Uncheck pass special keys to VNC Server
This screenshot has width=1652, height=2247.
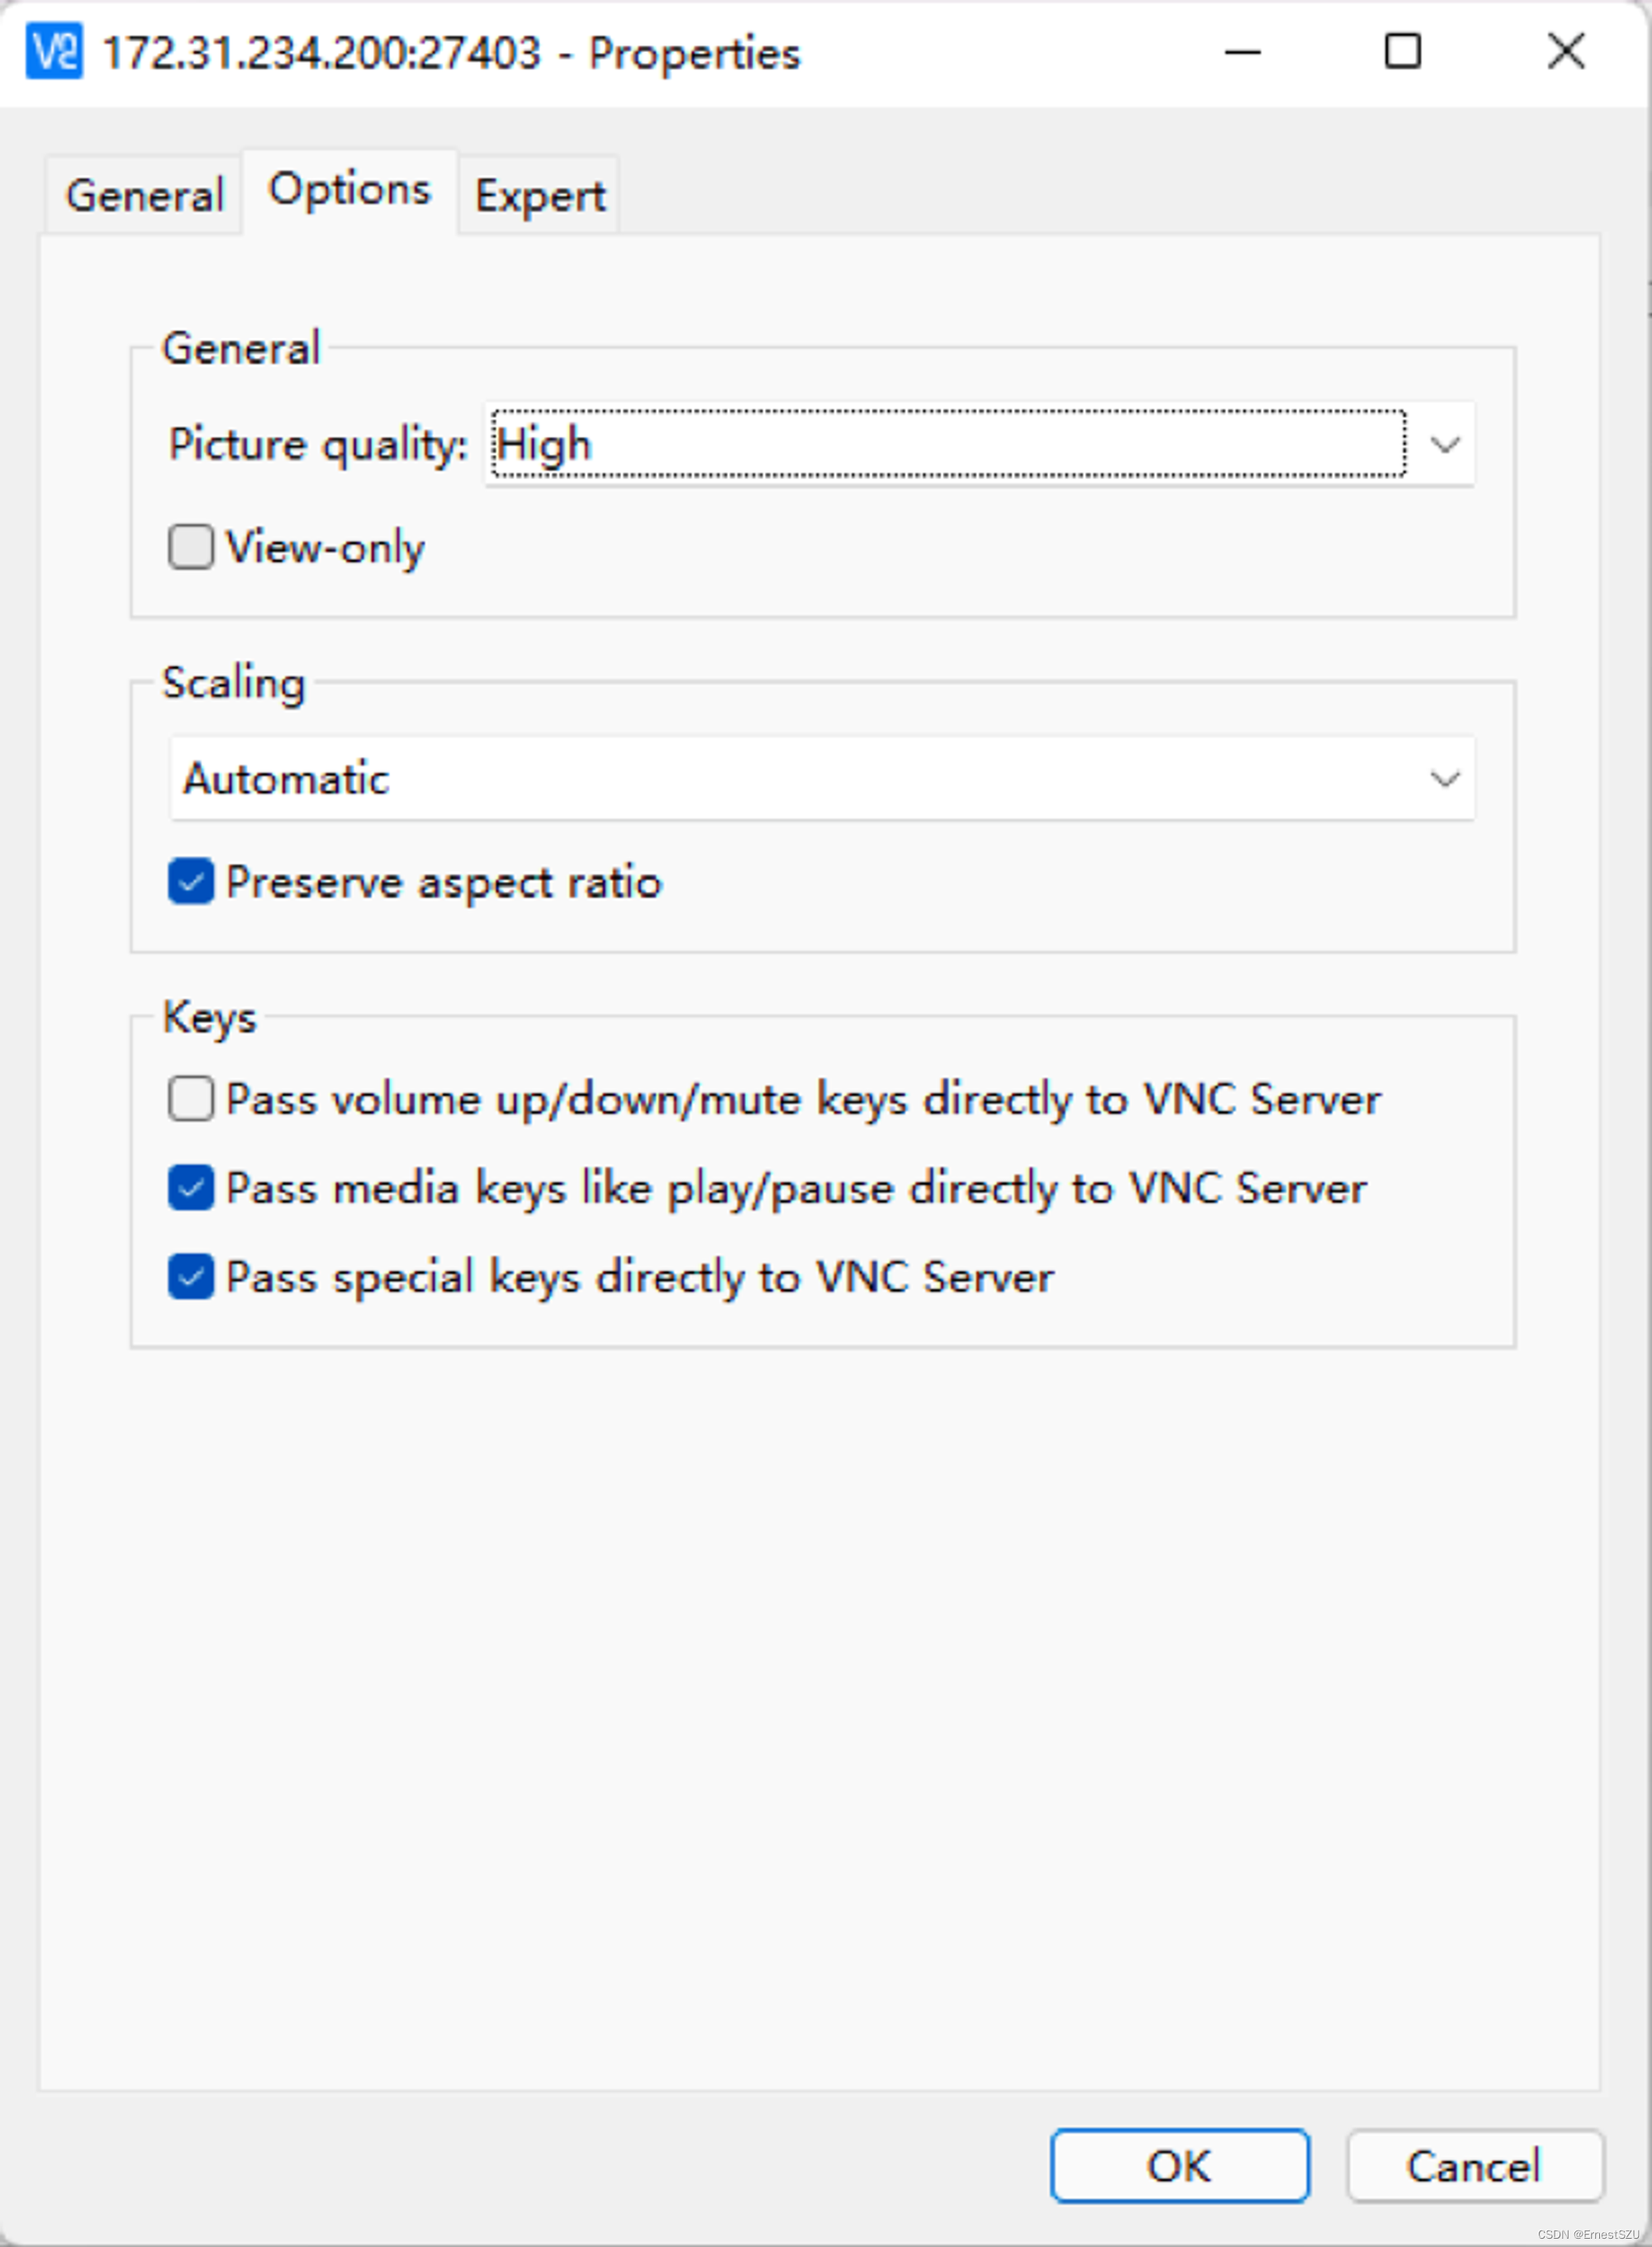[x=190, y=1276]
